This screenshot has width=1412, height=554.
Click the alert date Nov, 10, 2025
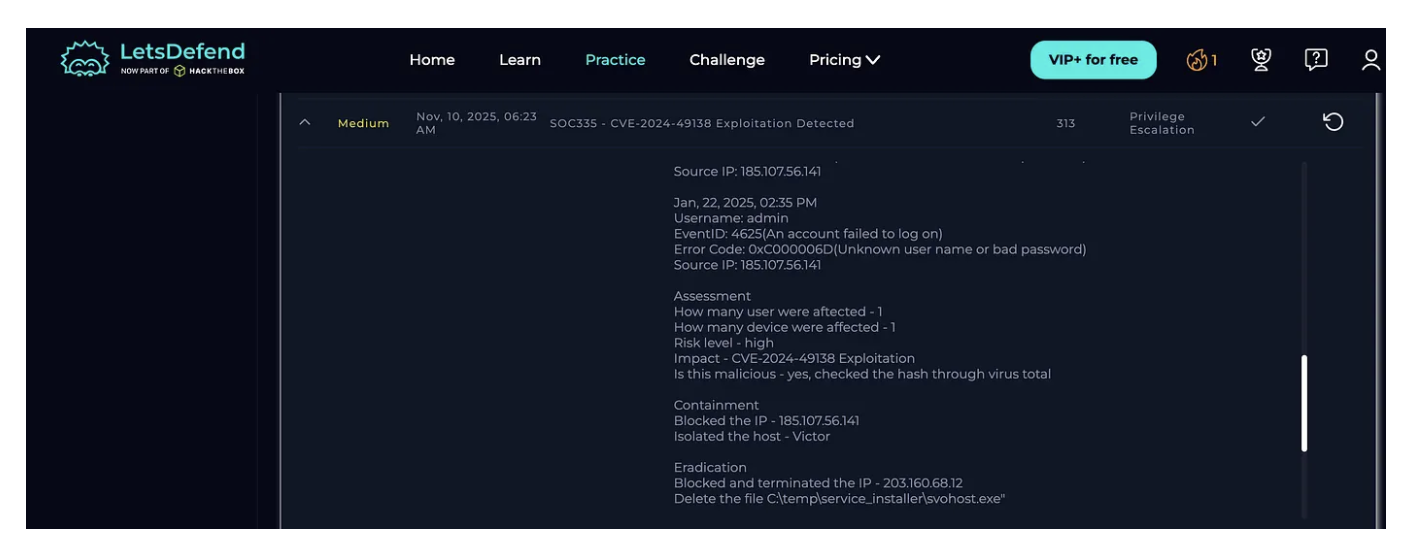click(x=476, y=123)
